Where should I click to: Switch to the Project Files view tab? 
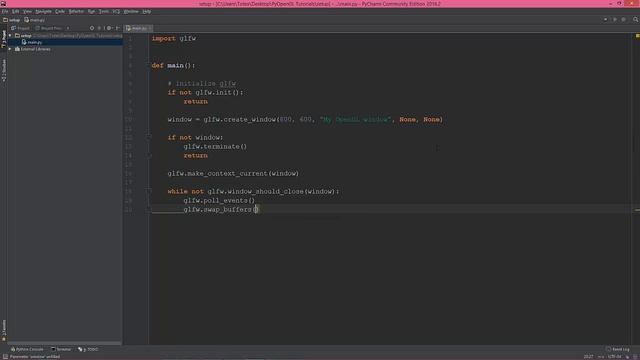(x=49, y=28)
